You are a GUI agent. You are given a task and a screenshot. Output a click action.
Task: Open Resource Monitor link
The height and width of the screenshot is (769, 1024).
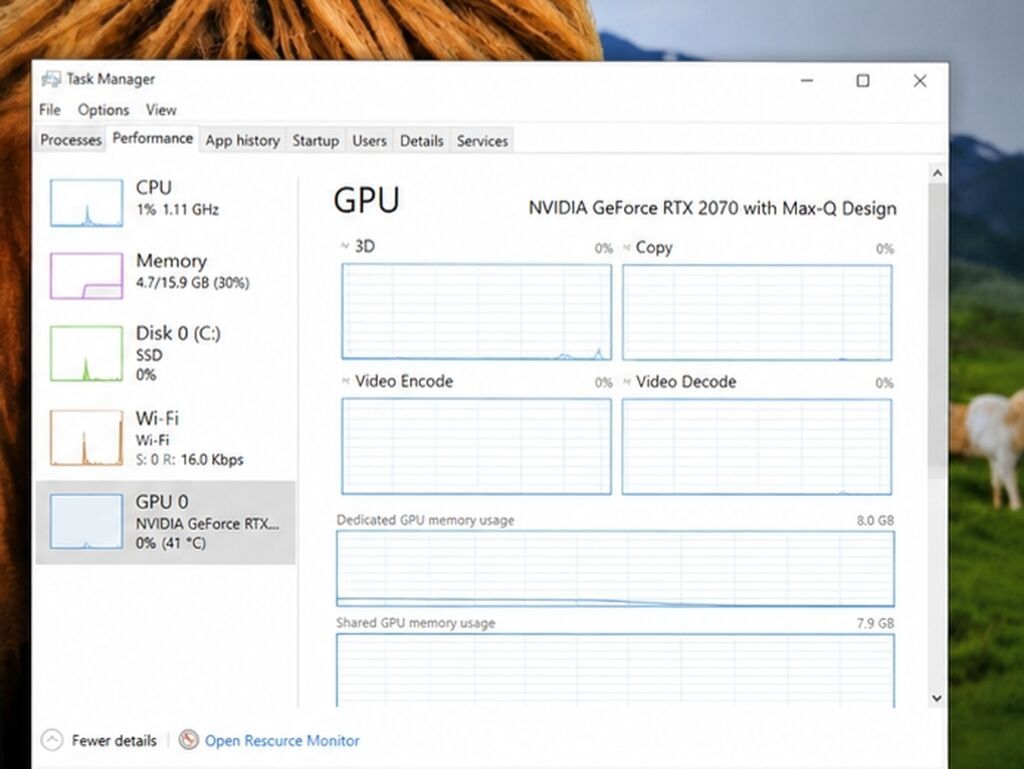click(x=282, y=741)
